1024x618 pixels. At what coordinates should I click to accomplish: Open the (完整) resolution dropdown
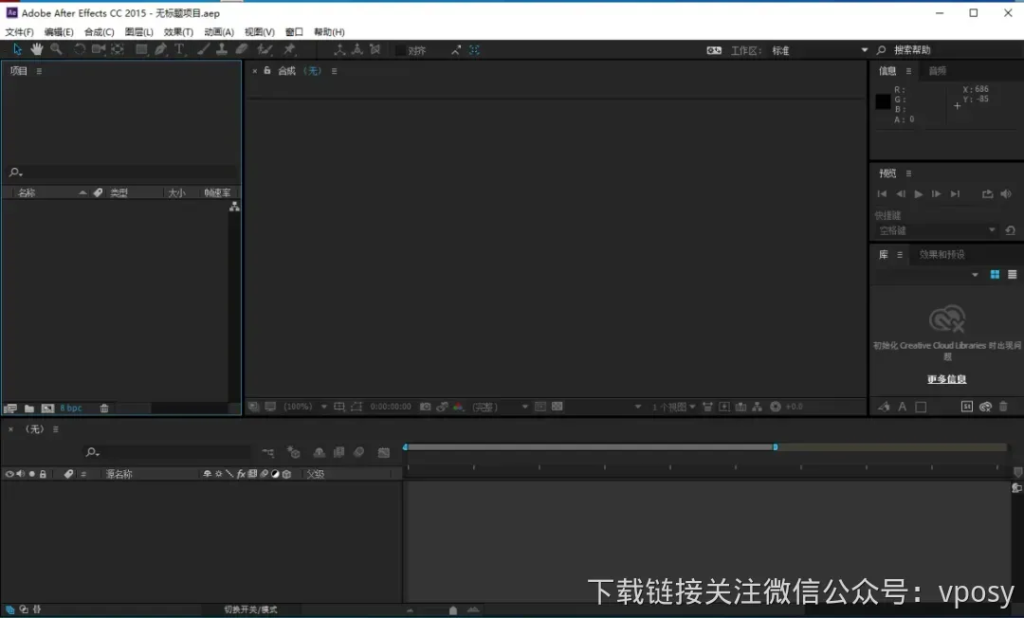[500, 407]
